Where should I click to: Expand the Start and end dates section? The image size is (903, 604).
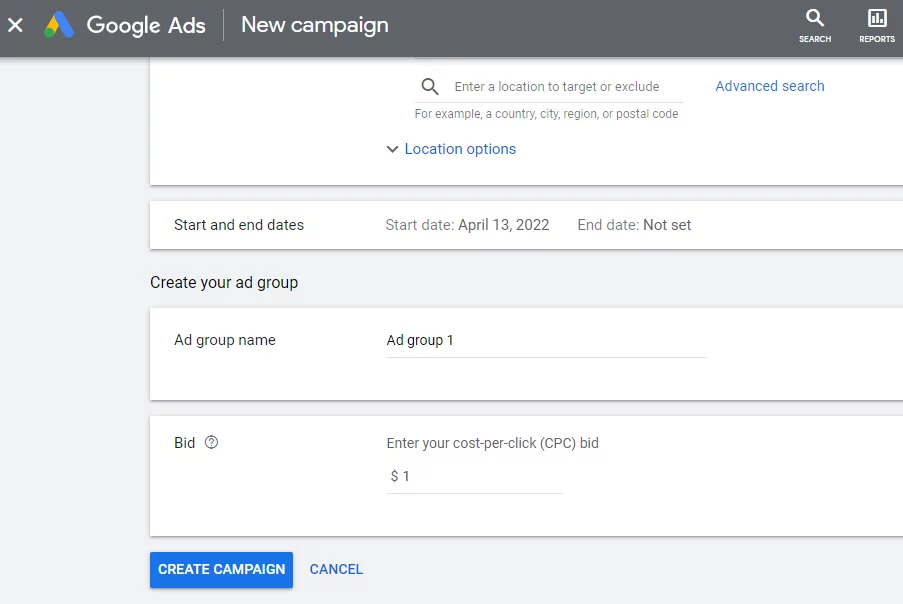tap(526, 225)
